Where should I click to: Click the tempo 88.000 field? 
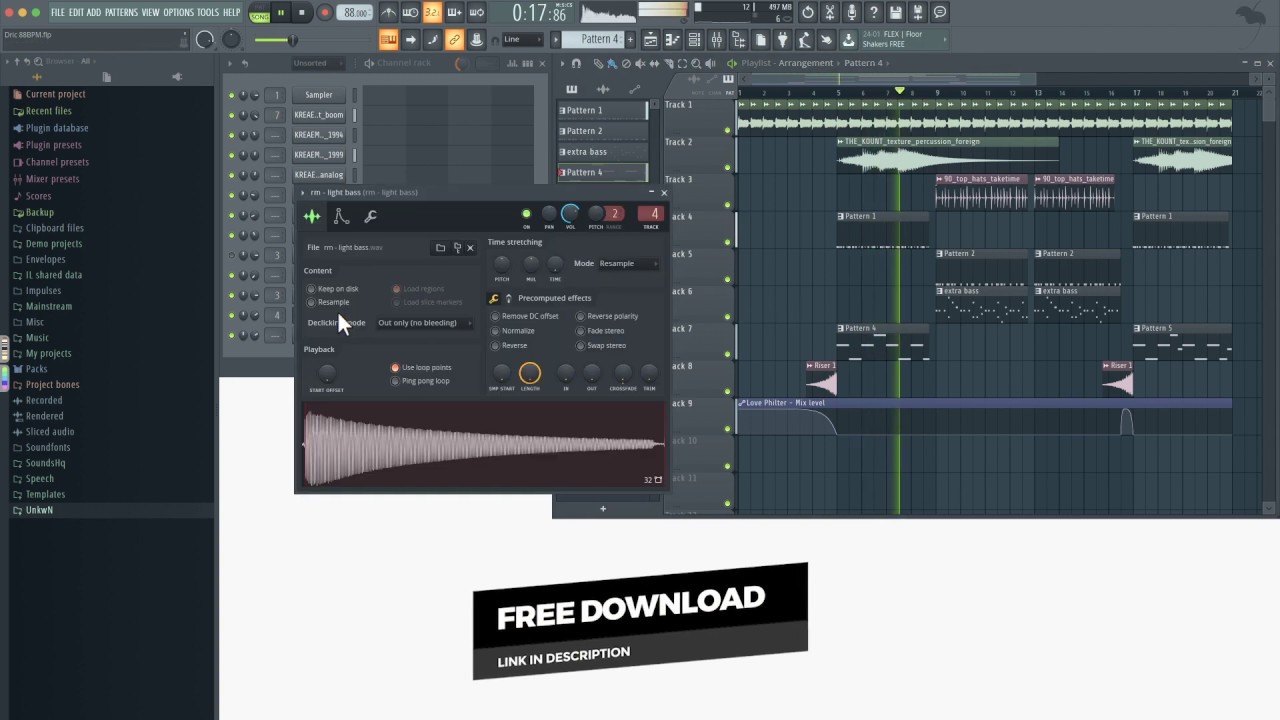[x=355, y=13]
